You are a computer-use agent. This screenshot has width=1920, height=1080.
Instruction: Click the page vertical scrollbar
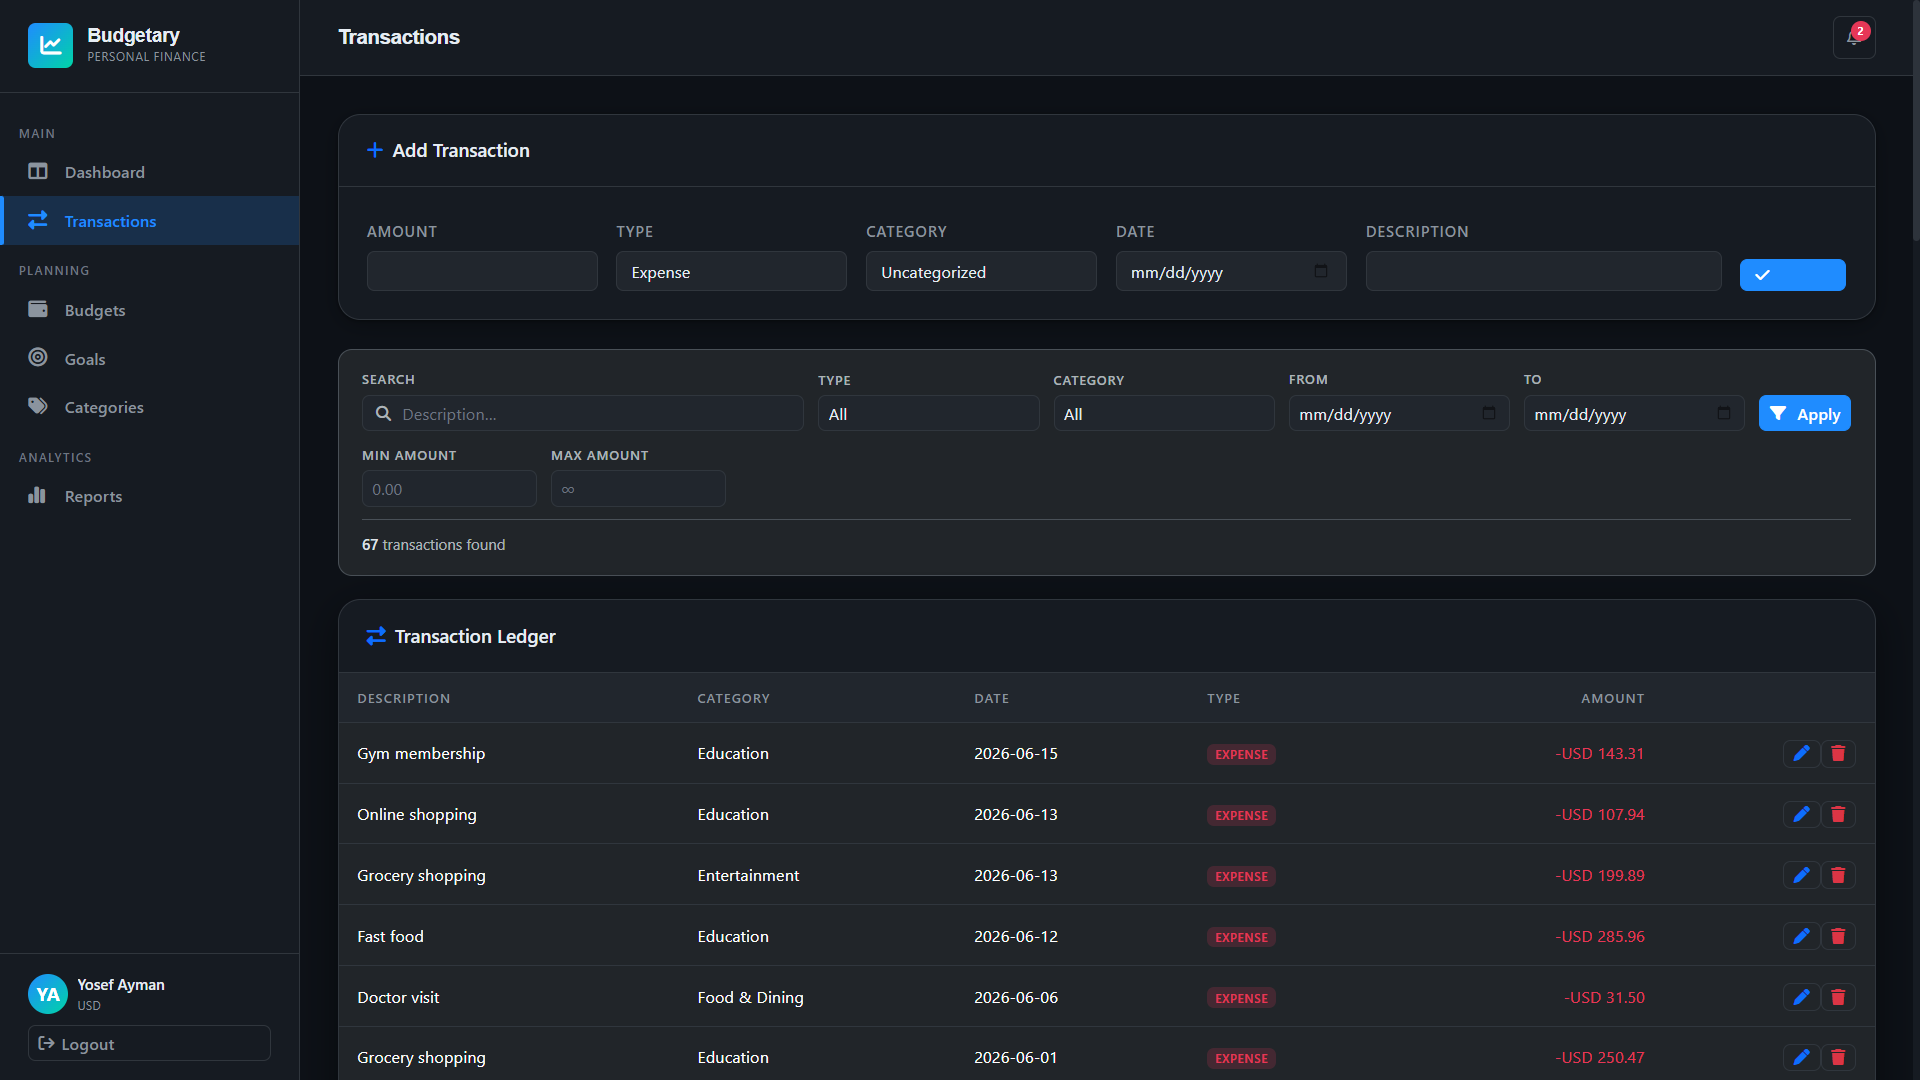(x=1916, y=120)
